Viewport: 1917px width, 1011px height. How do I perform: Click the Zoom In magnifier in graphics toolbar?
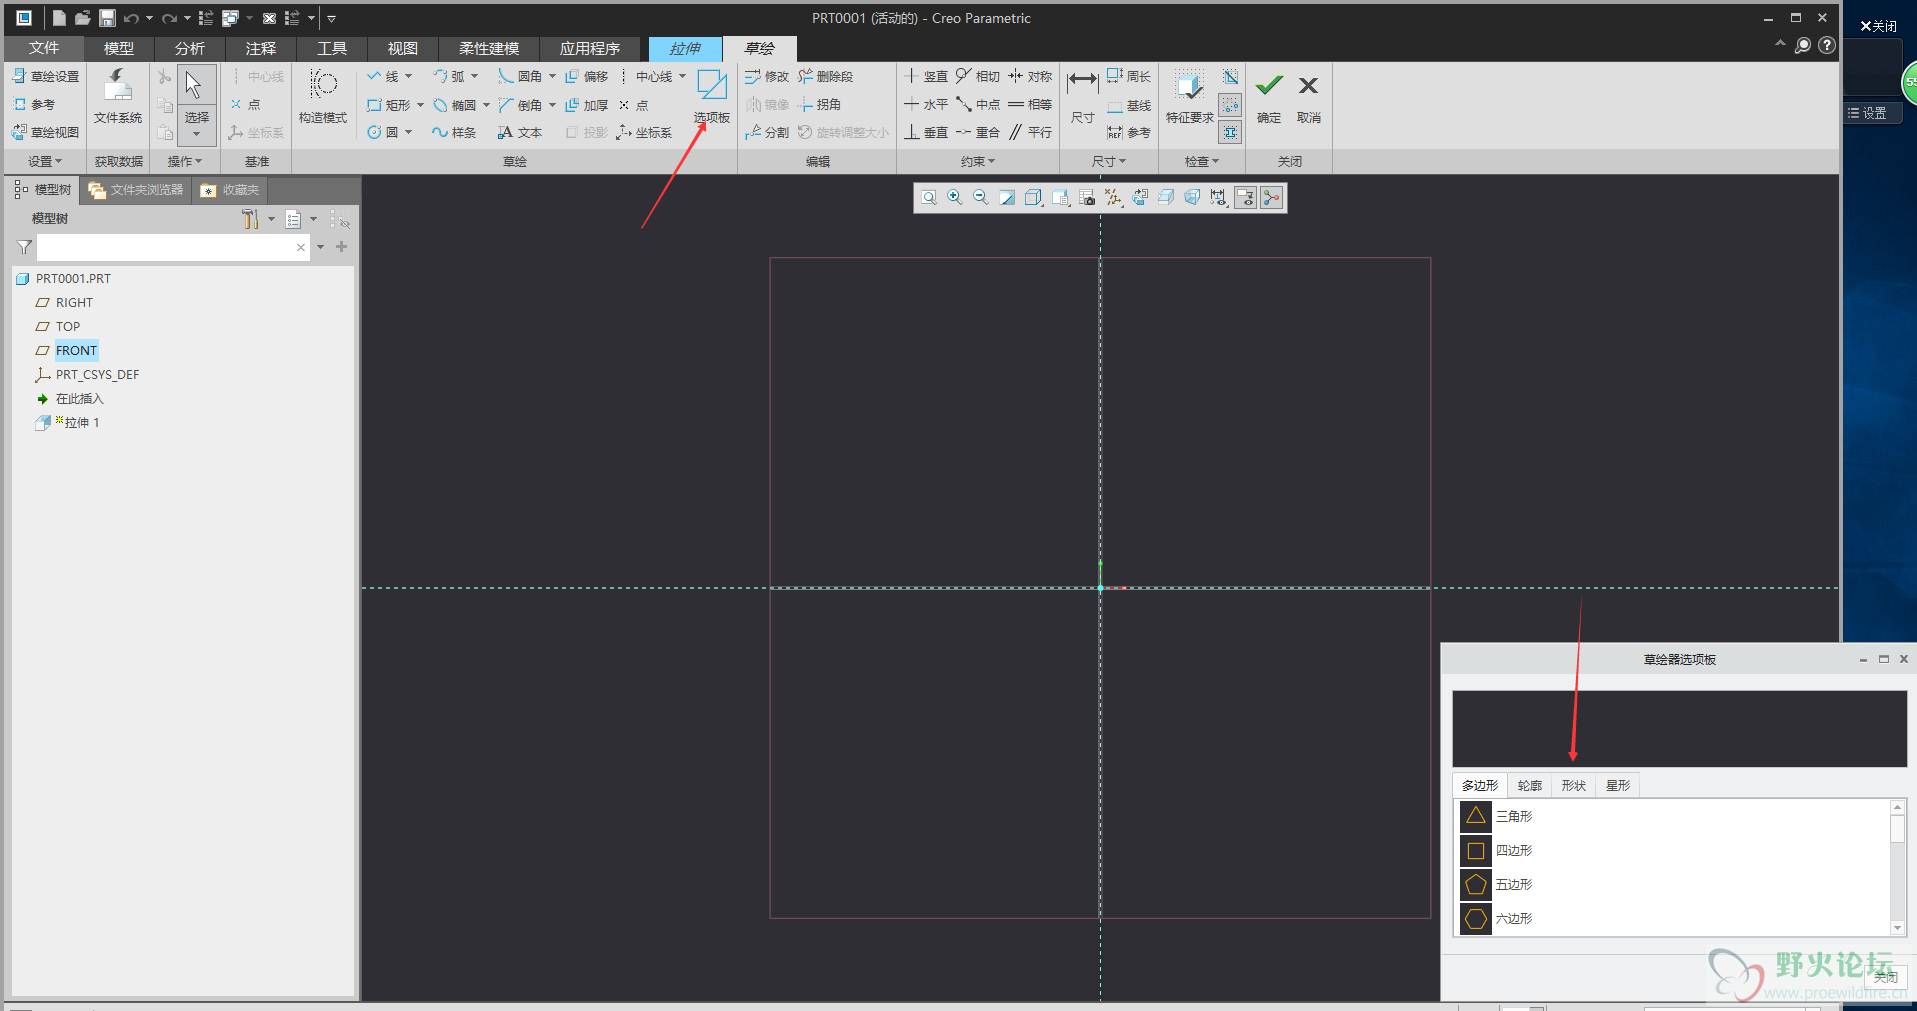click(x=955, y=198)
